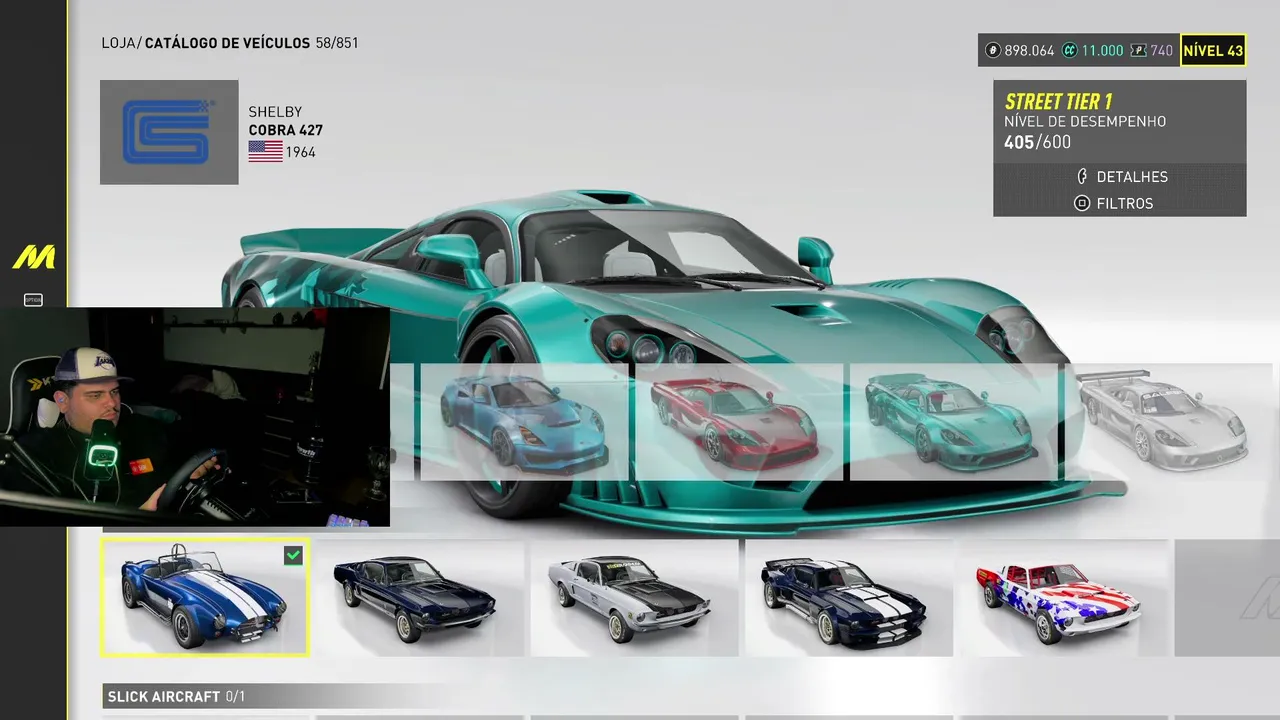This screenshot has height=720, width=1280.
Task: Click the COBRA 427 model name
Action: pos(286,130)
